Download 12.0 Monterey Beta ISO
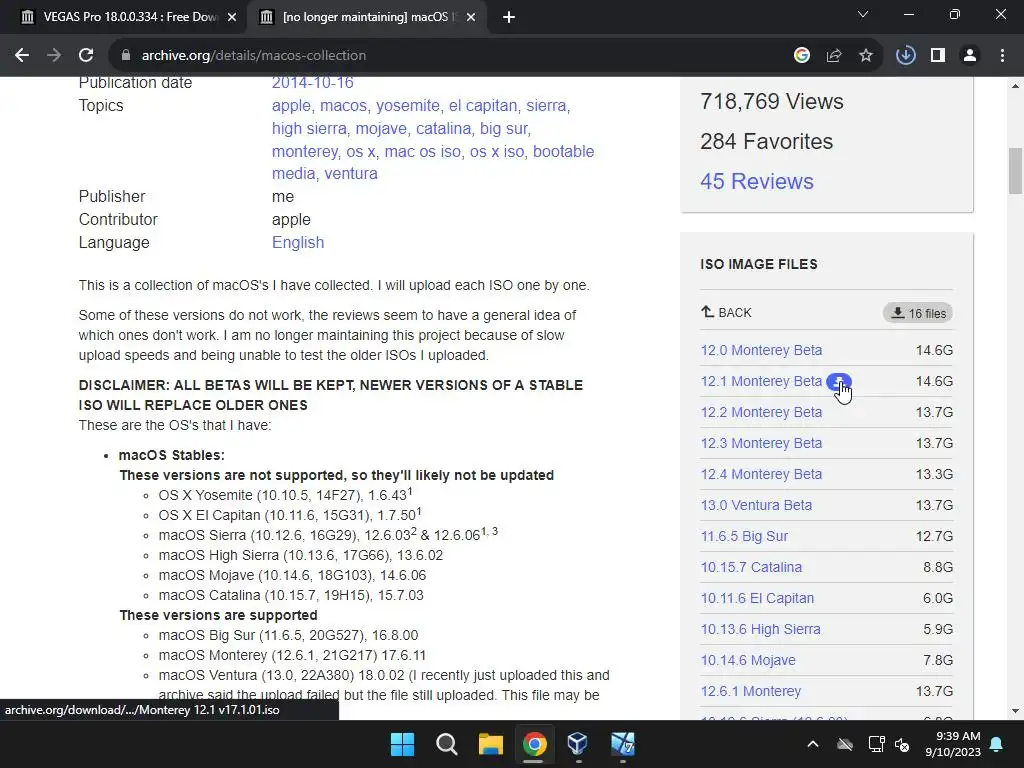This screenshot has width=1024, height=768. tap(761, 351)
